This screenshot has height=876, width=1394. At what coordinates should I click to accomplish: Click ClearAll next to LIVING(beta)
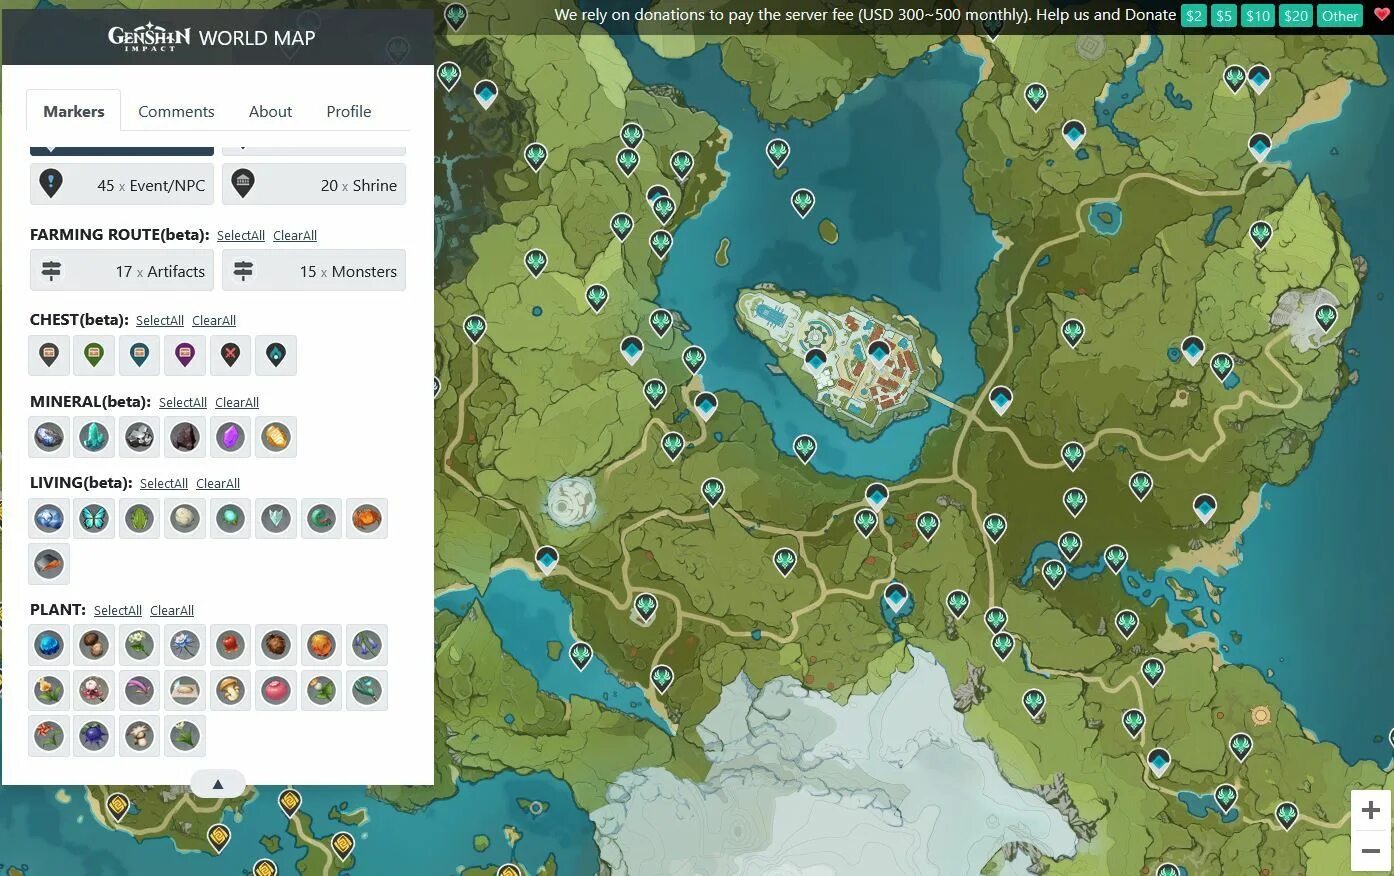(x=218, y=483)
